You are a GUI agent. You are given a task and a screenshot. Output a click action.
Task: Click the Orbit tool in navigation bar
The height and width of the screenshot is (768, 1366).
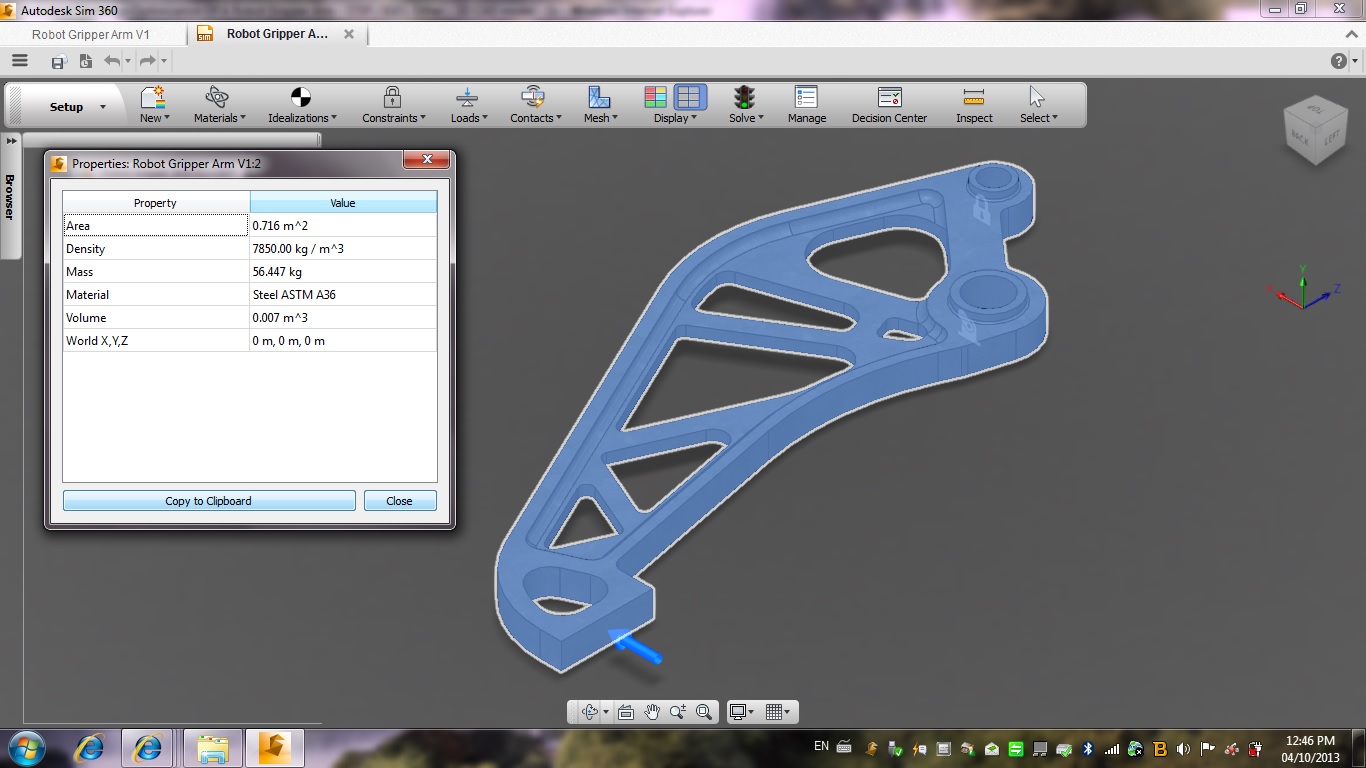(x=590, y=712)
